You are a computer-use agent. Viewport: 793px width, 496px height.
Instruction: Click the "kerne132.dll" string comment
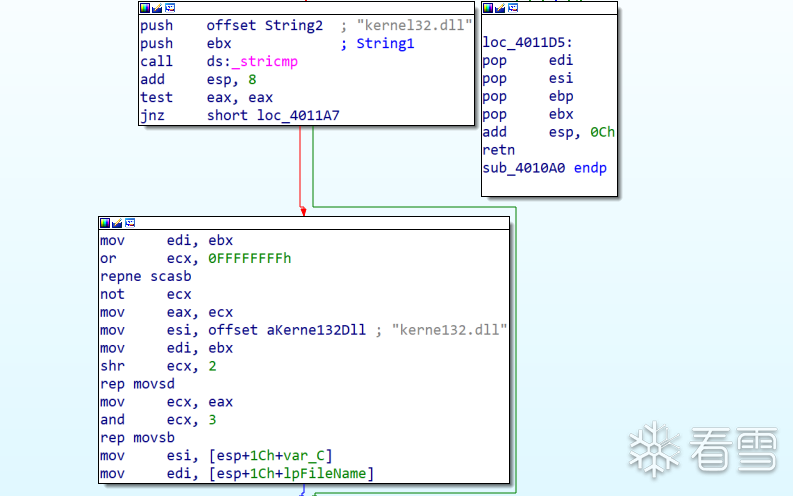pyautogui.click(x=449, y=330)
